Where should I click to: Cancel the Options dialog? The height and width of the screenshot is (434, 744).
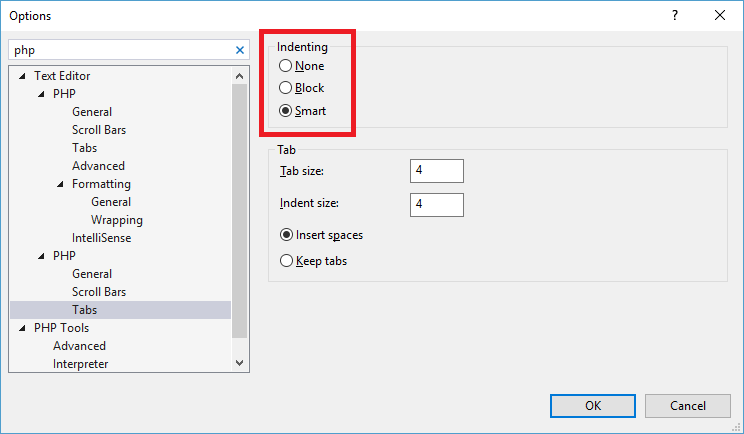[x=687, y=405]
